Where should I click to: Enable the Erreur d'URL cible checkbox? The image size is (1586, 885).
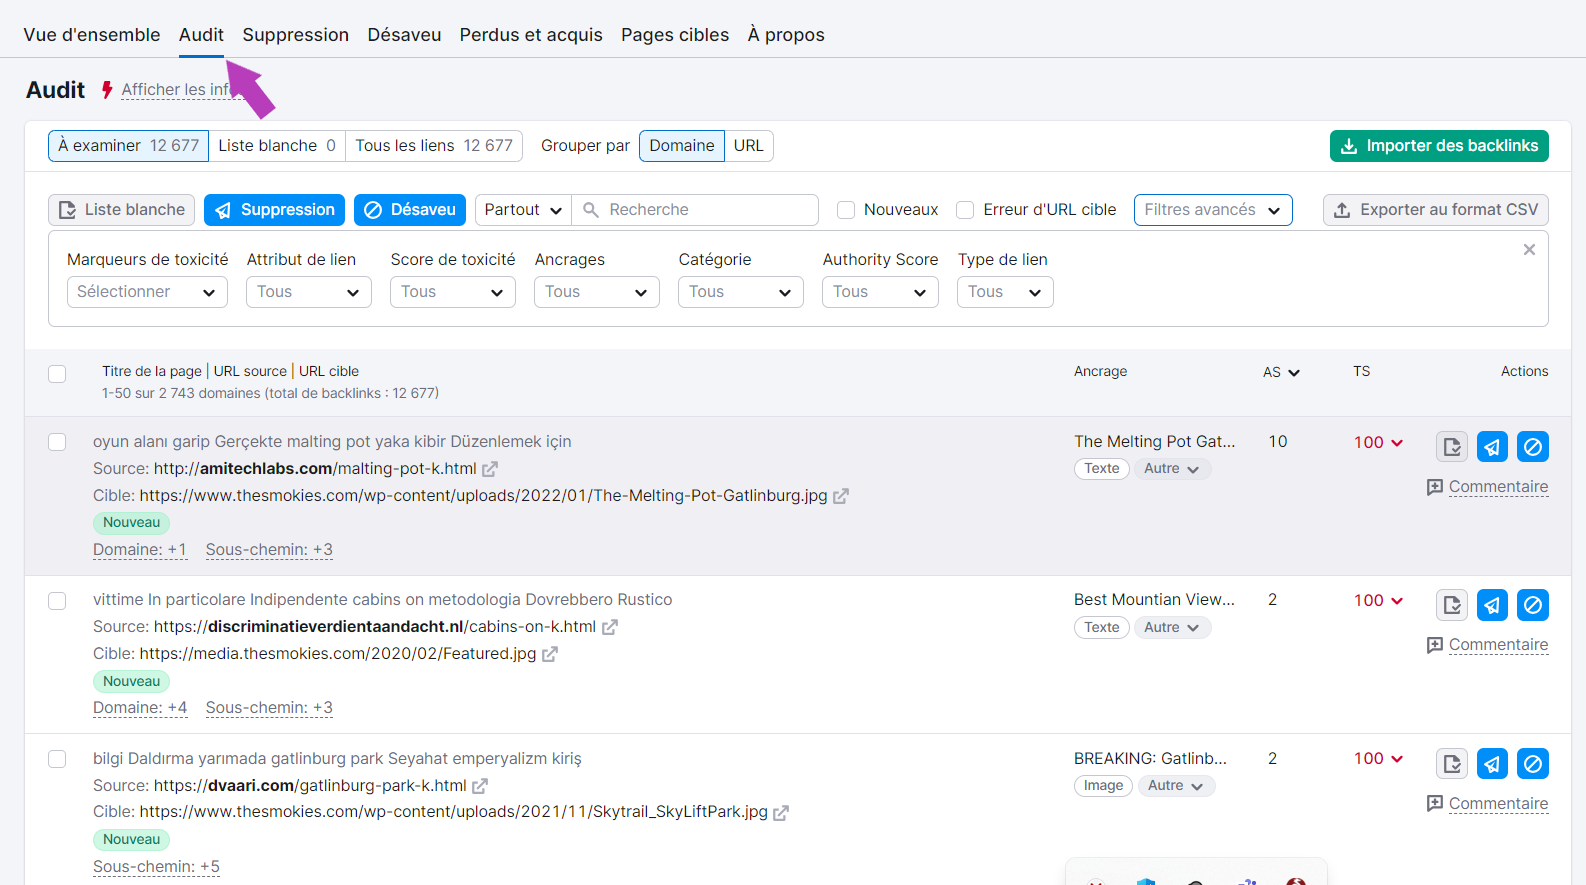click(965, 210)
